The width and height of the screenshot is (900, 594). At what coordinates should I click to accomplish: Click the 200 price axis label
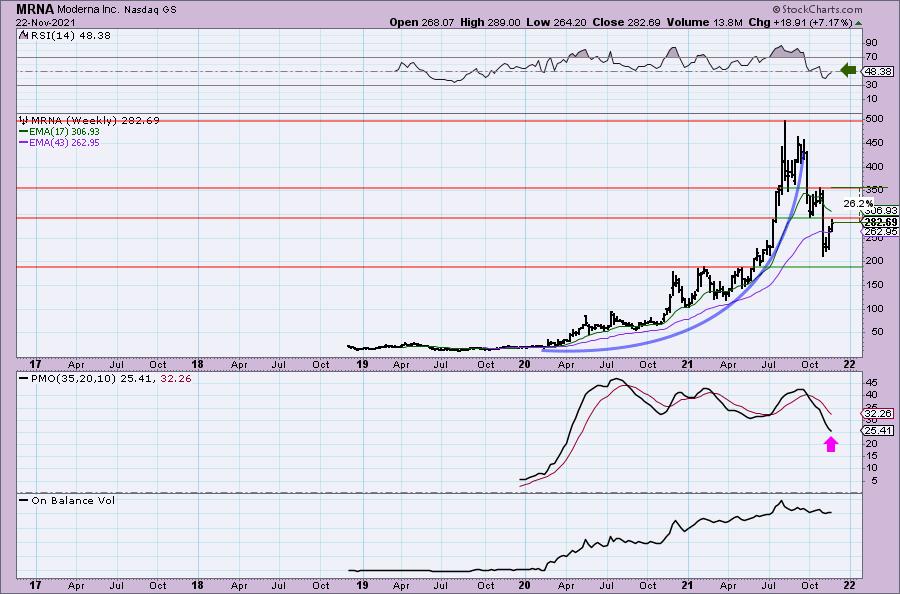[875, 261]
